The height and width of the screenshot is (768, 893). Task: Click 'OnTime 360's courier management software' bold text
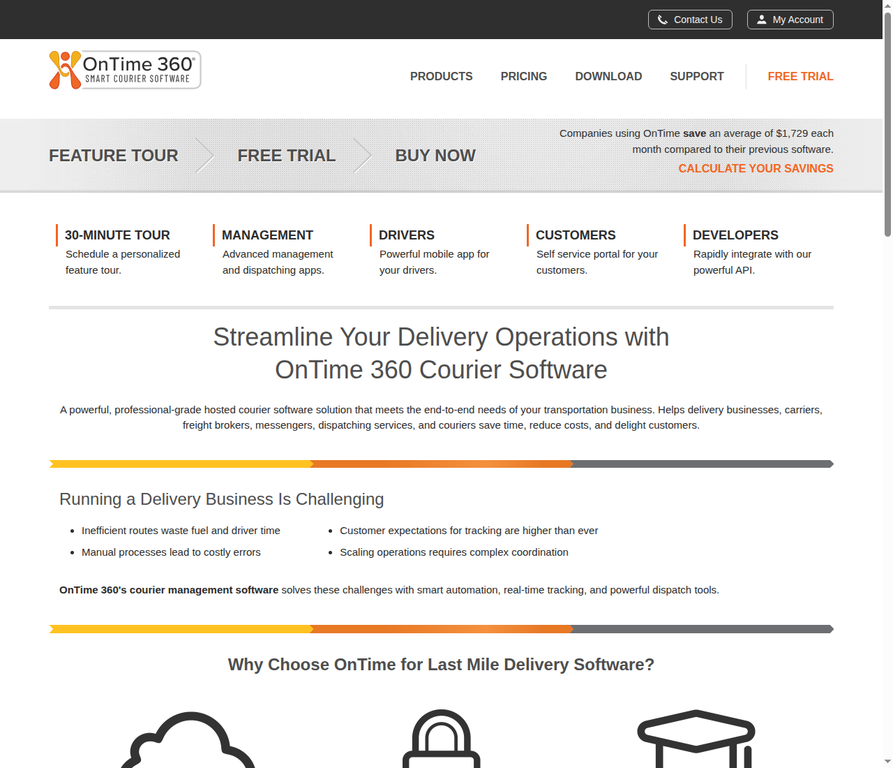(x=169, y=590)
